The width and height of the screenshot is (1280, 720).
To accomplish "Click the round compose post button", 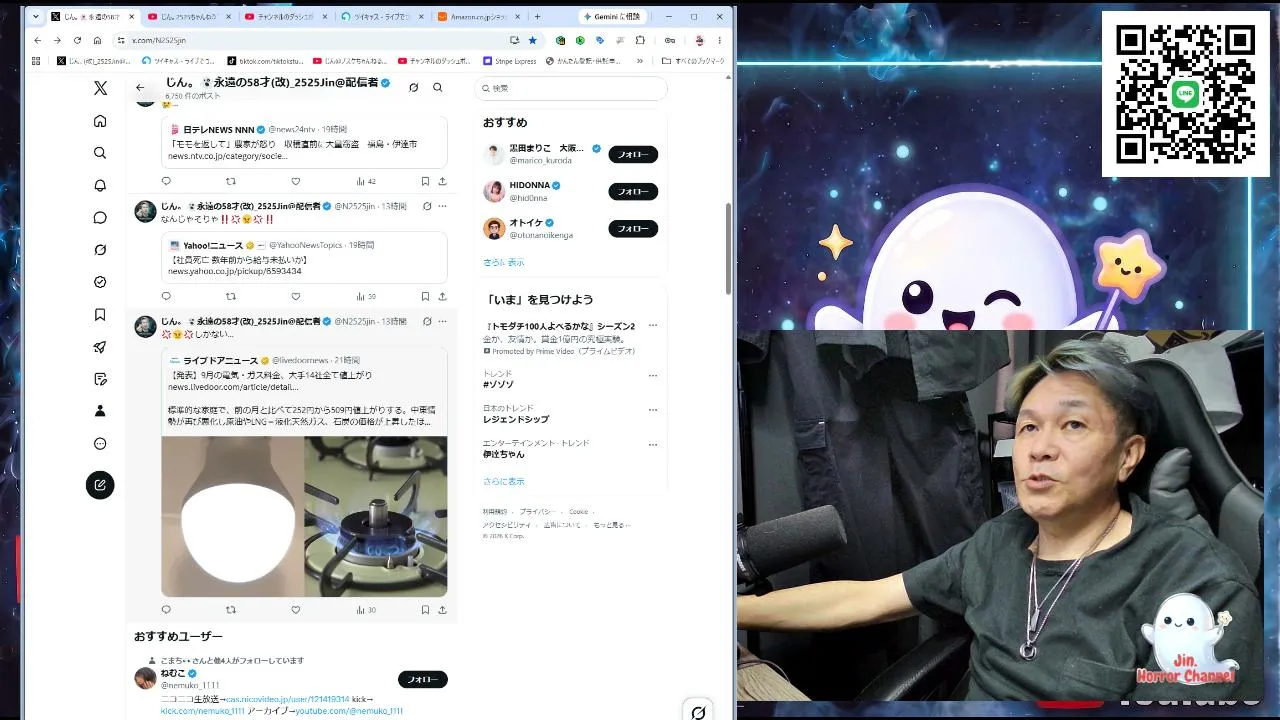I will pos(100,485).
